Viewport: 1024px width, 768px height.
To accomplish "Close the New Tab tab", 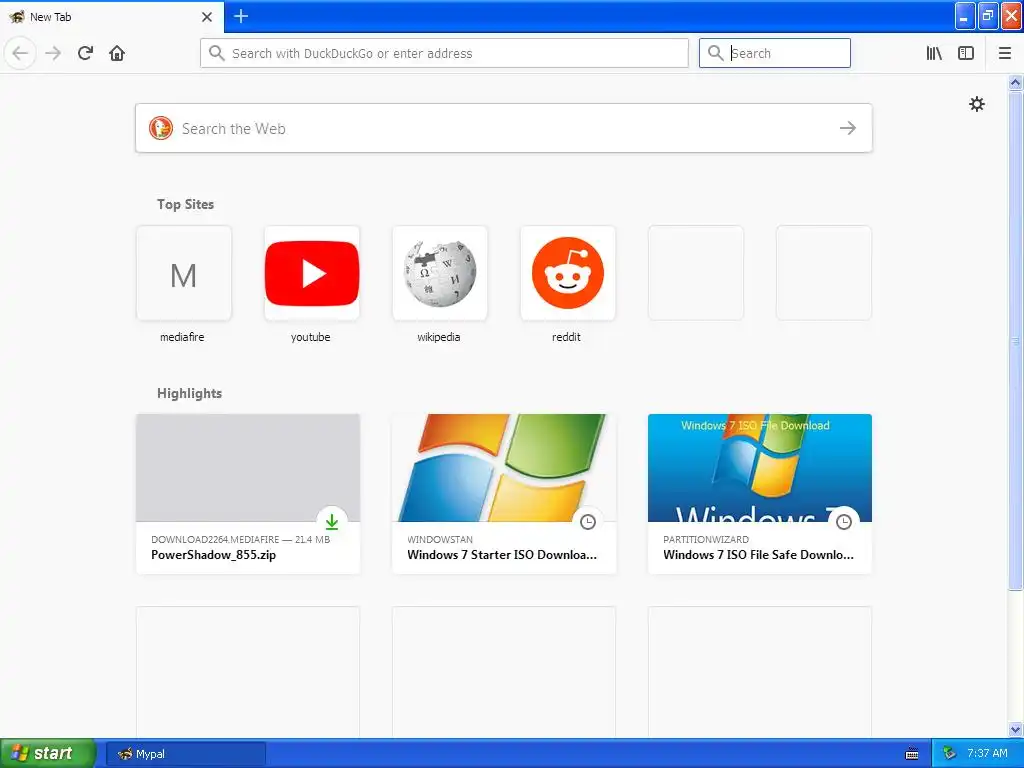I will point(207,17).
